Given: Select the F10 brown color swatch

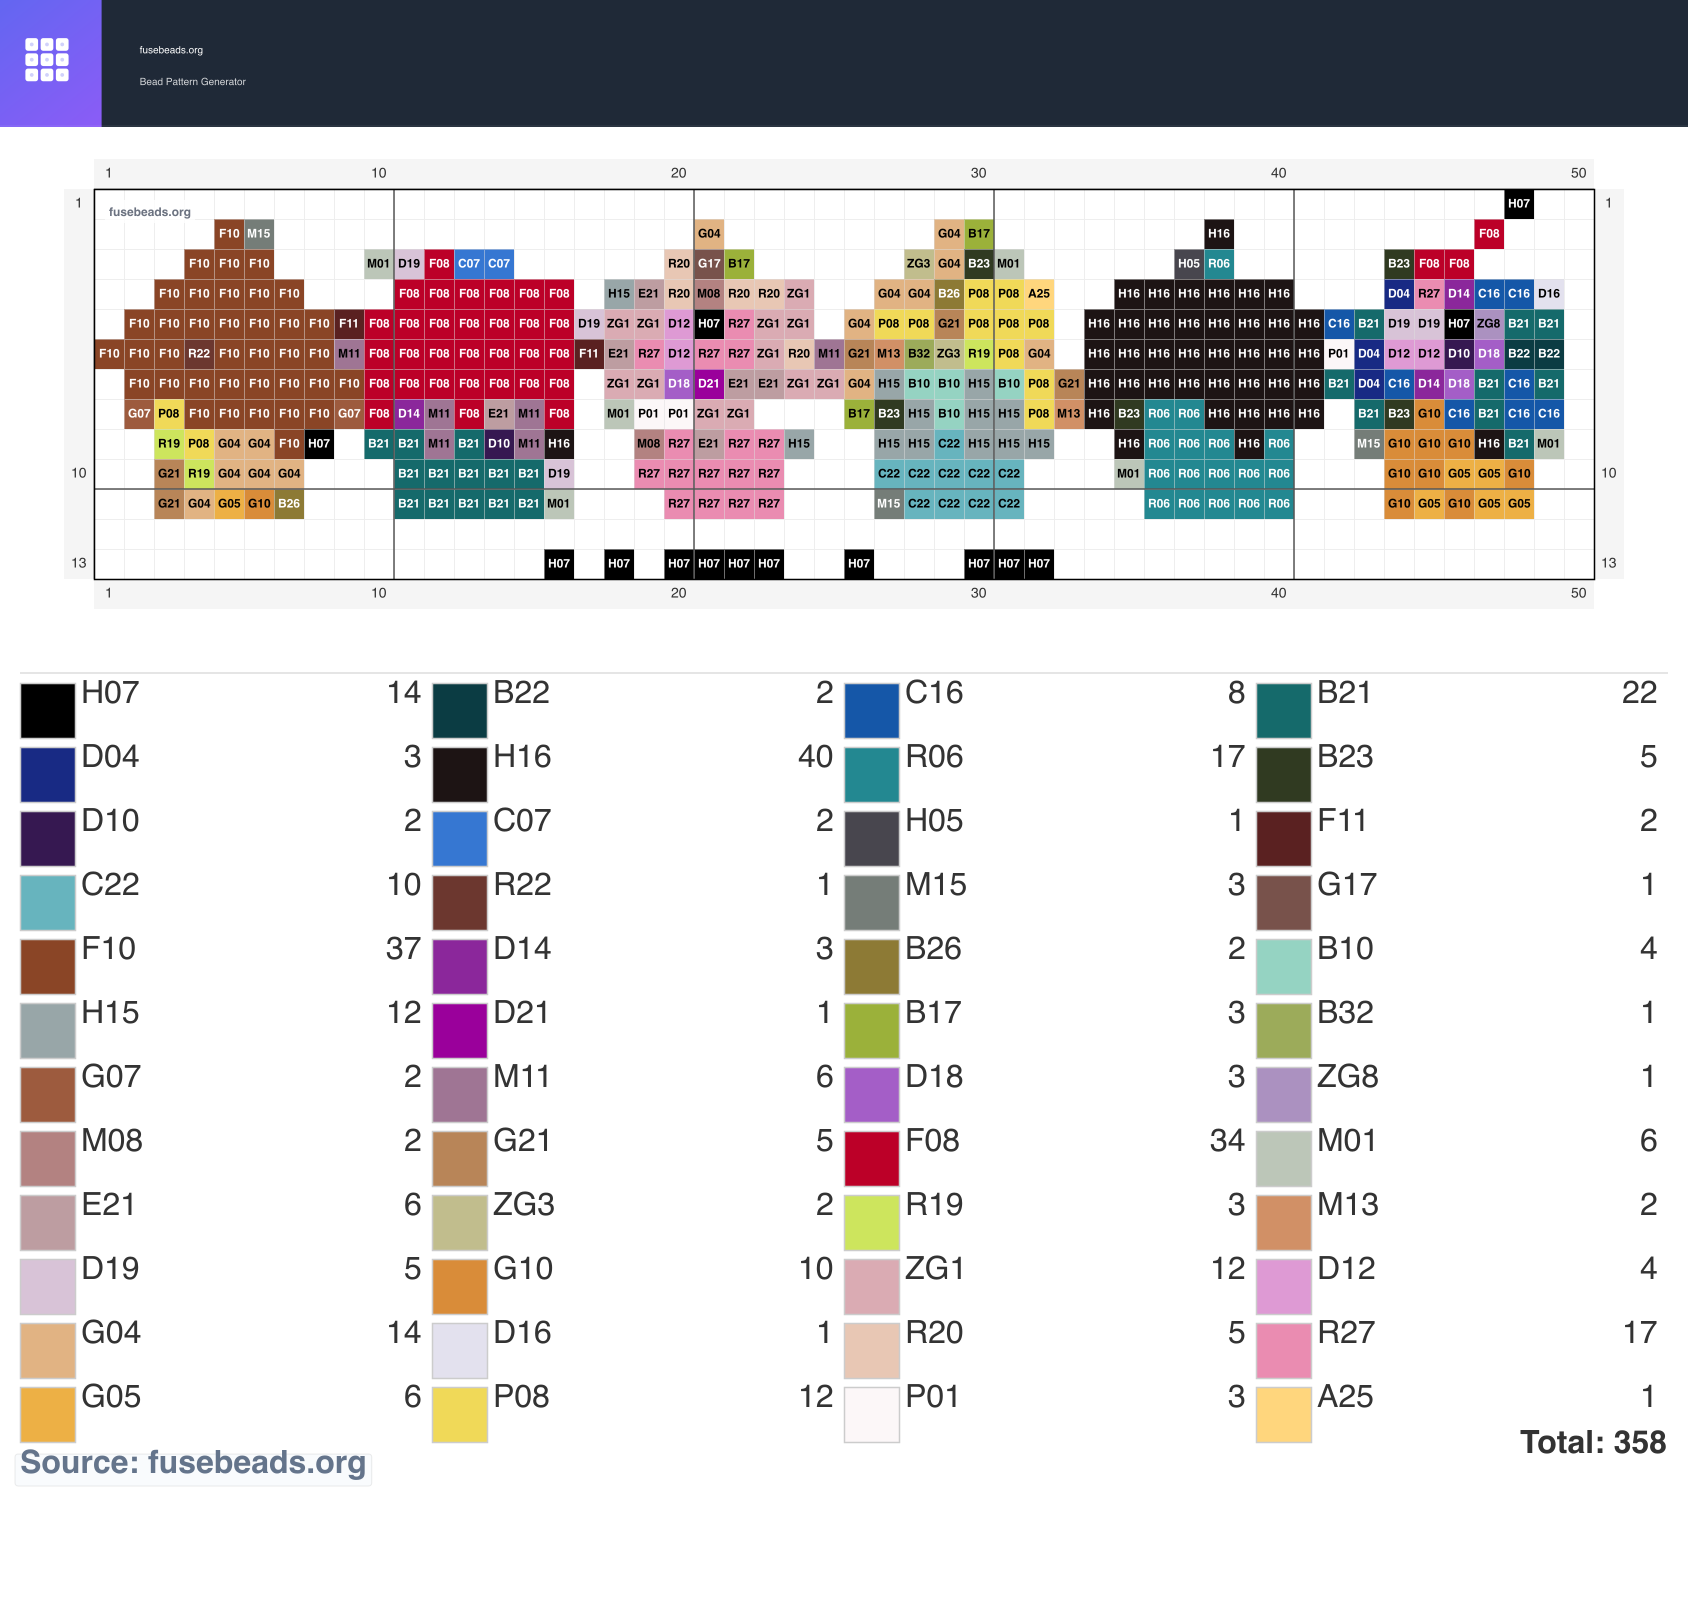Looking at the screenshot, I should point(48,967).
